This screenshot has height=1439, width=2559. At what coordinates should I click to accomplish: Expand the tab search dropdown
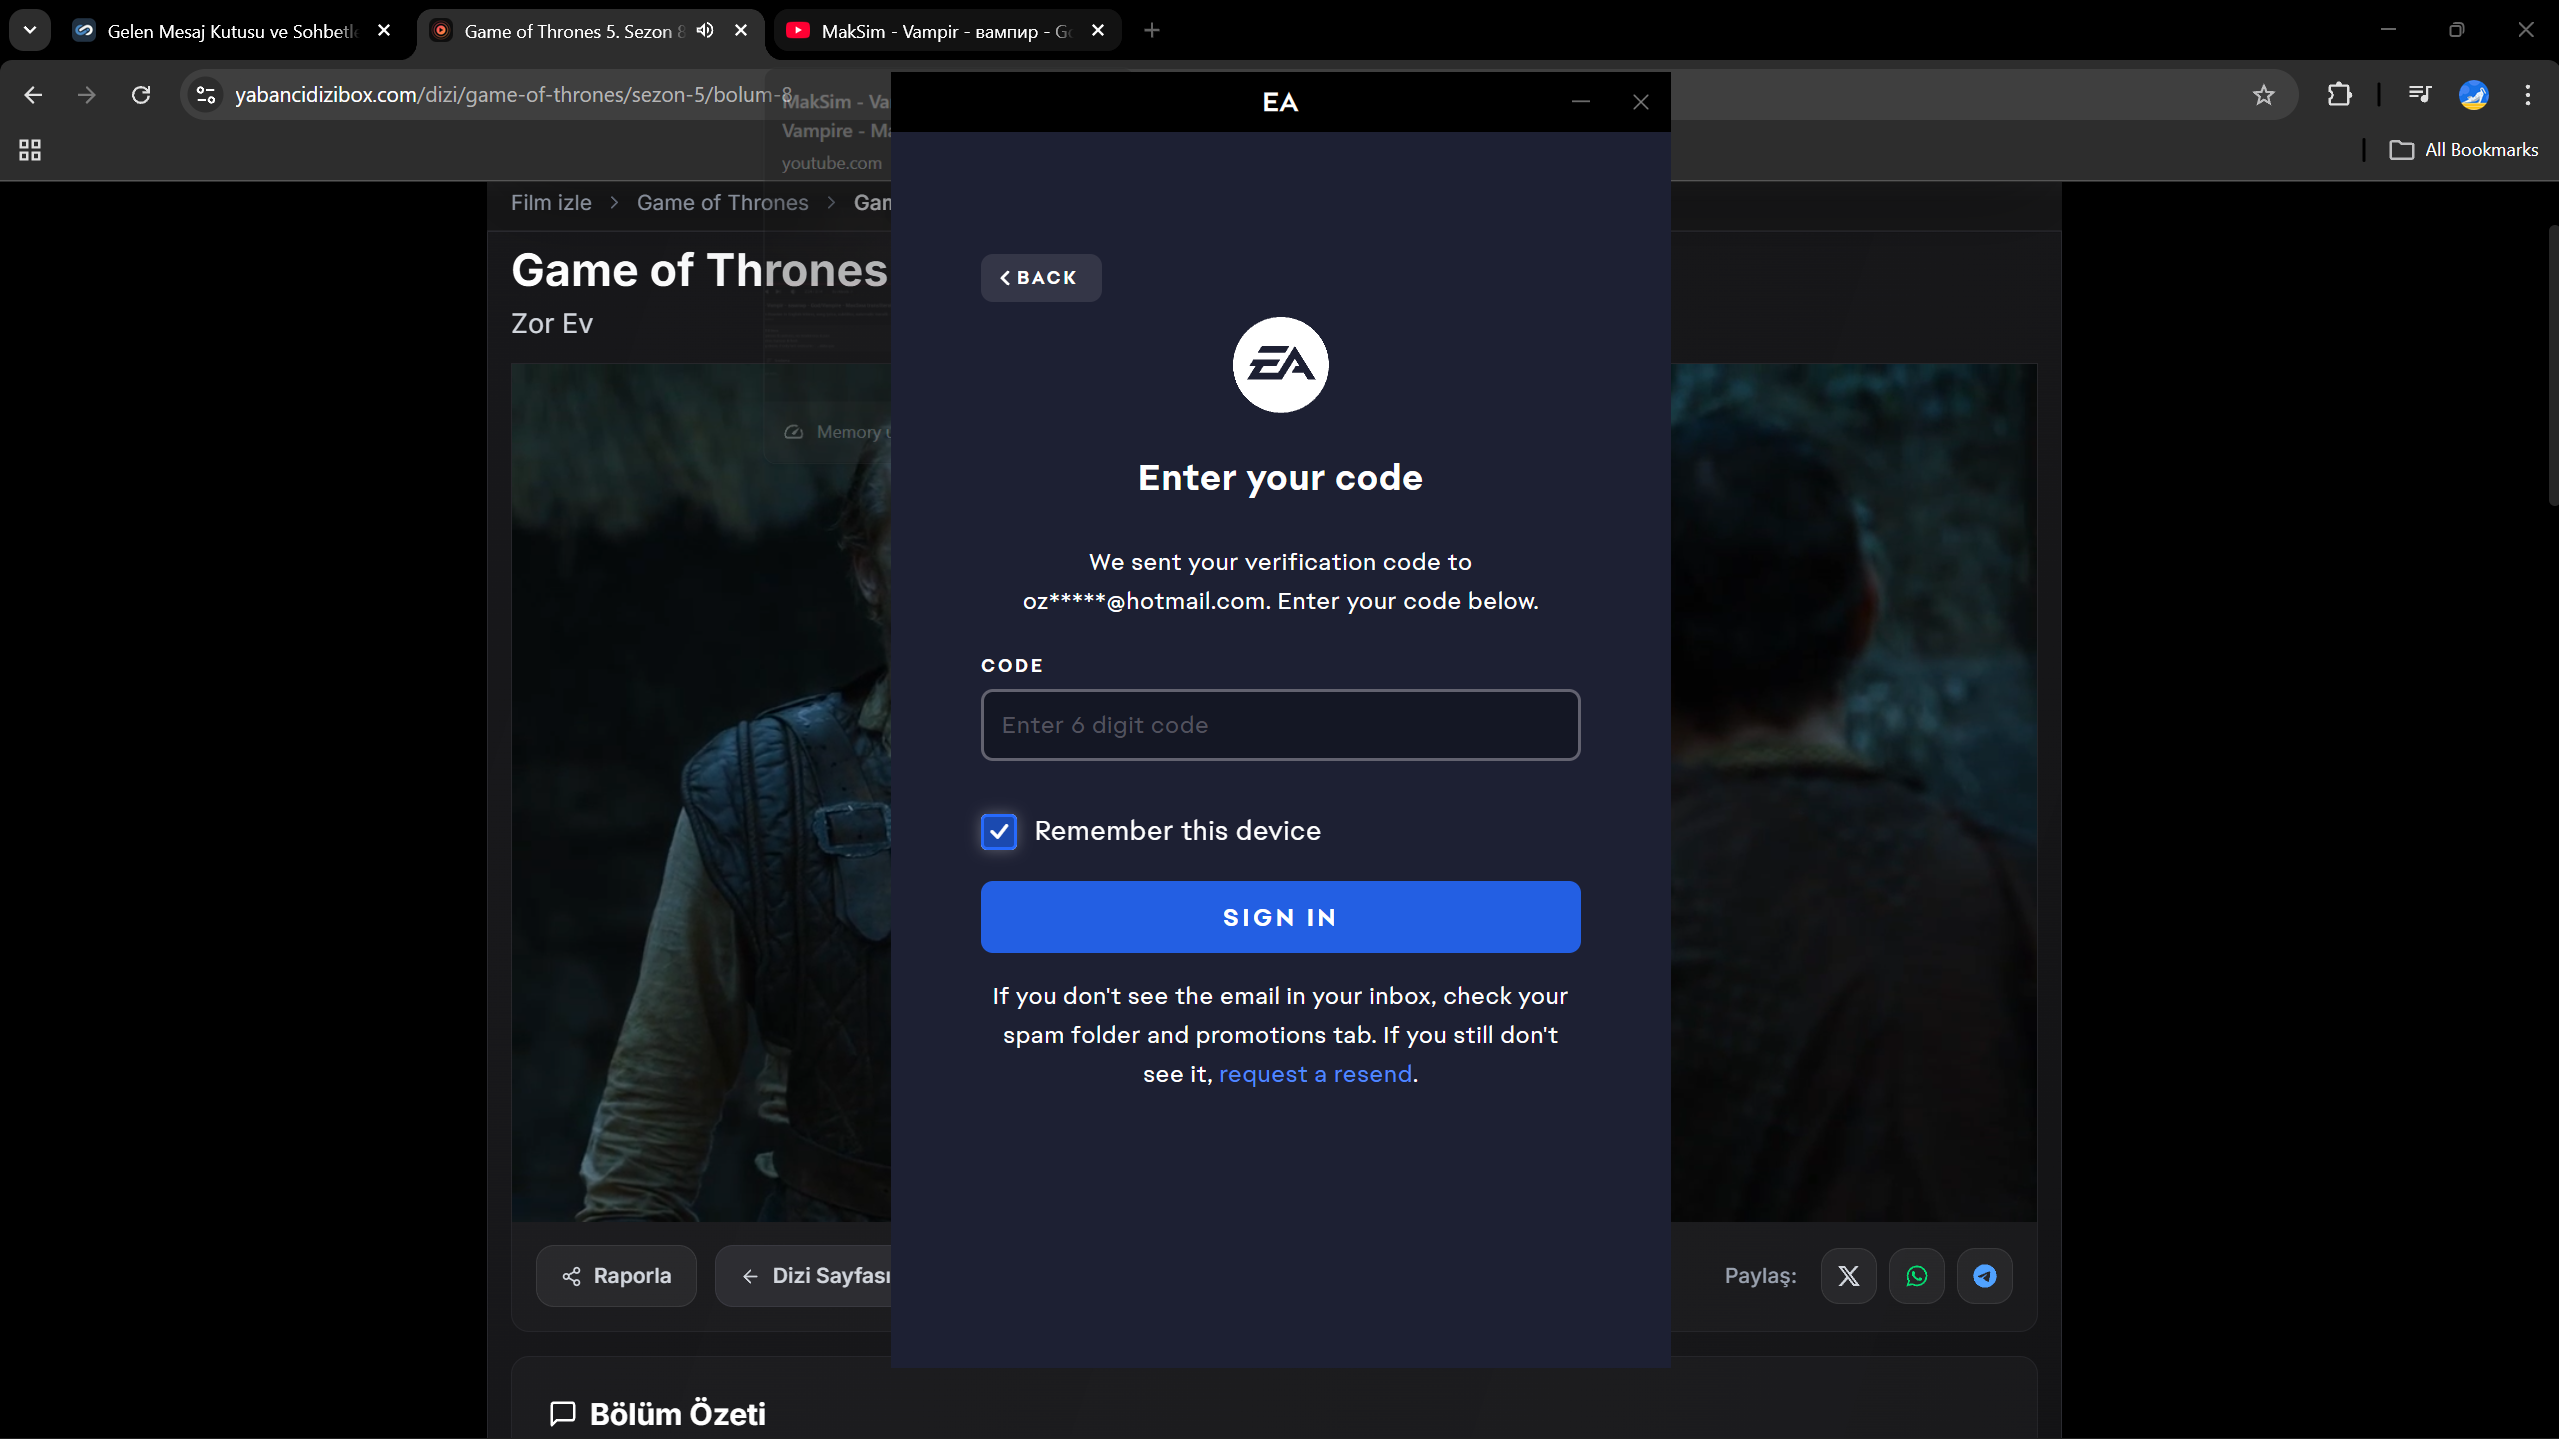coord(30,30)
